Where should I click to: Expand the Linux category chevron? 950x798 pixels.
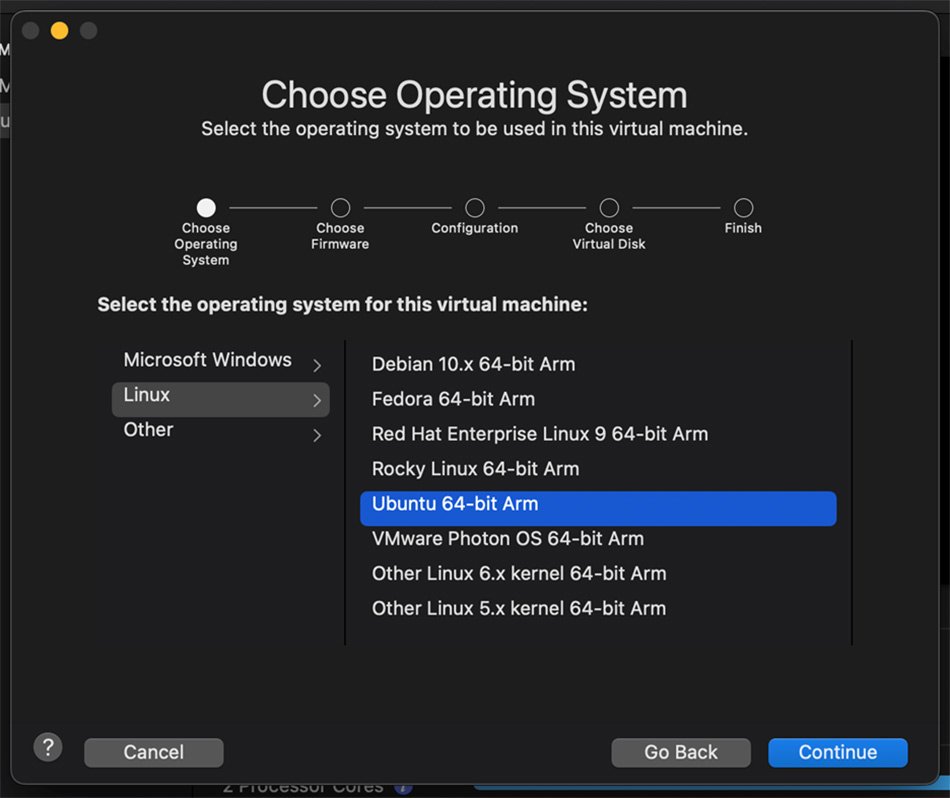317,401
